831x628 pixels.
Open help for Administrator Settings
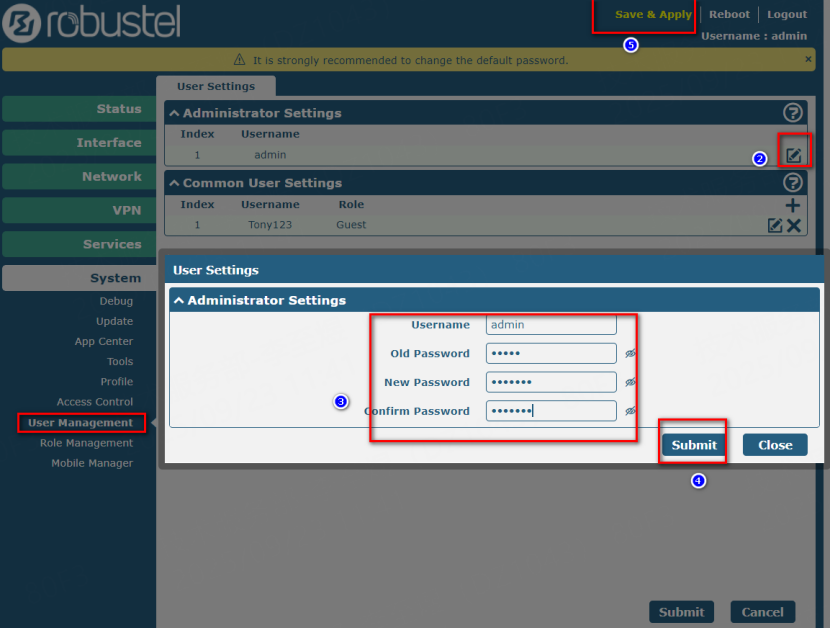point(792,113)
